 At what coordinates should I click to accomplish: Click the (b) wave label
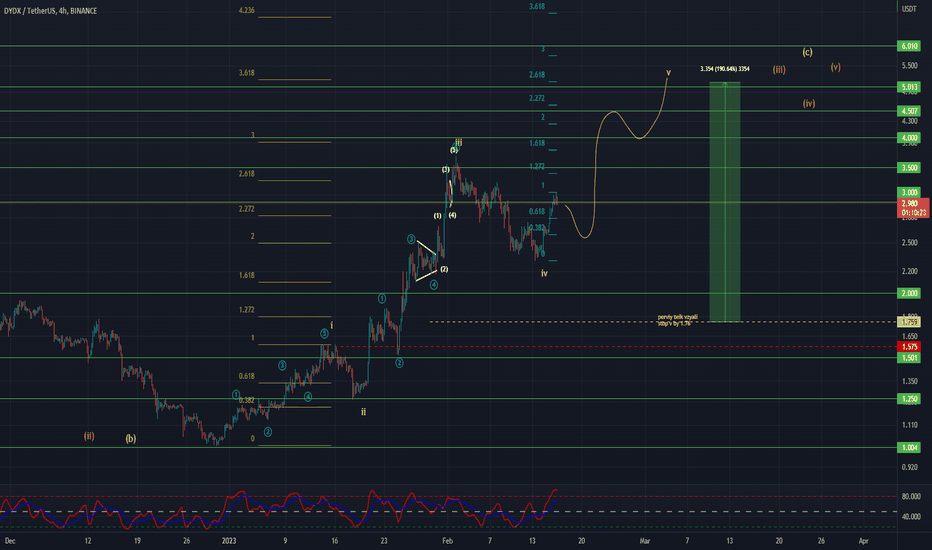click(131, 439)
